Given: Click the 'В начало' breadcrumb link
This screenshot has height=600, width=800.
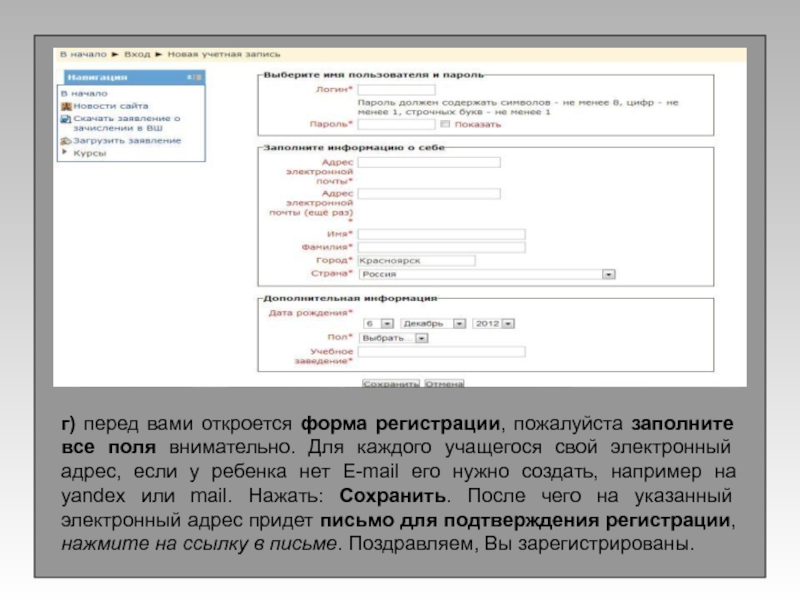Looking at the screenshot, I should (83, 54).
